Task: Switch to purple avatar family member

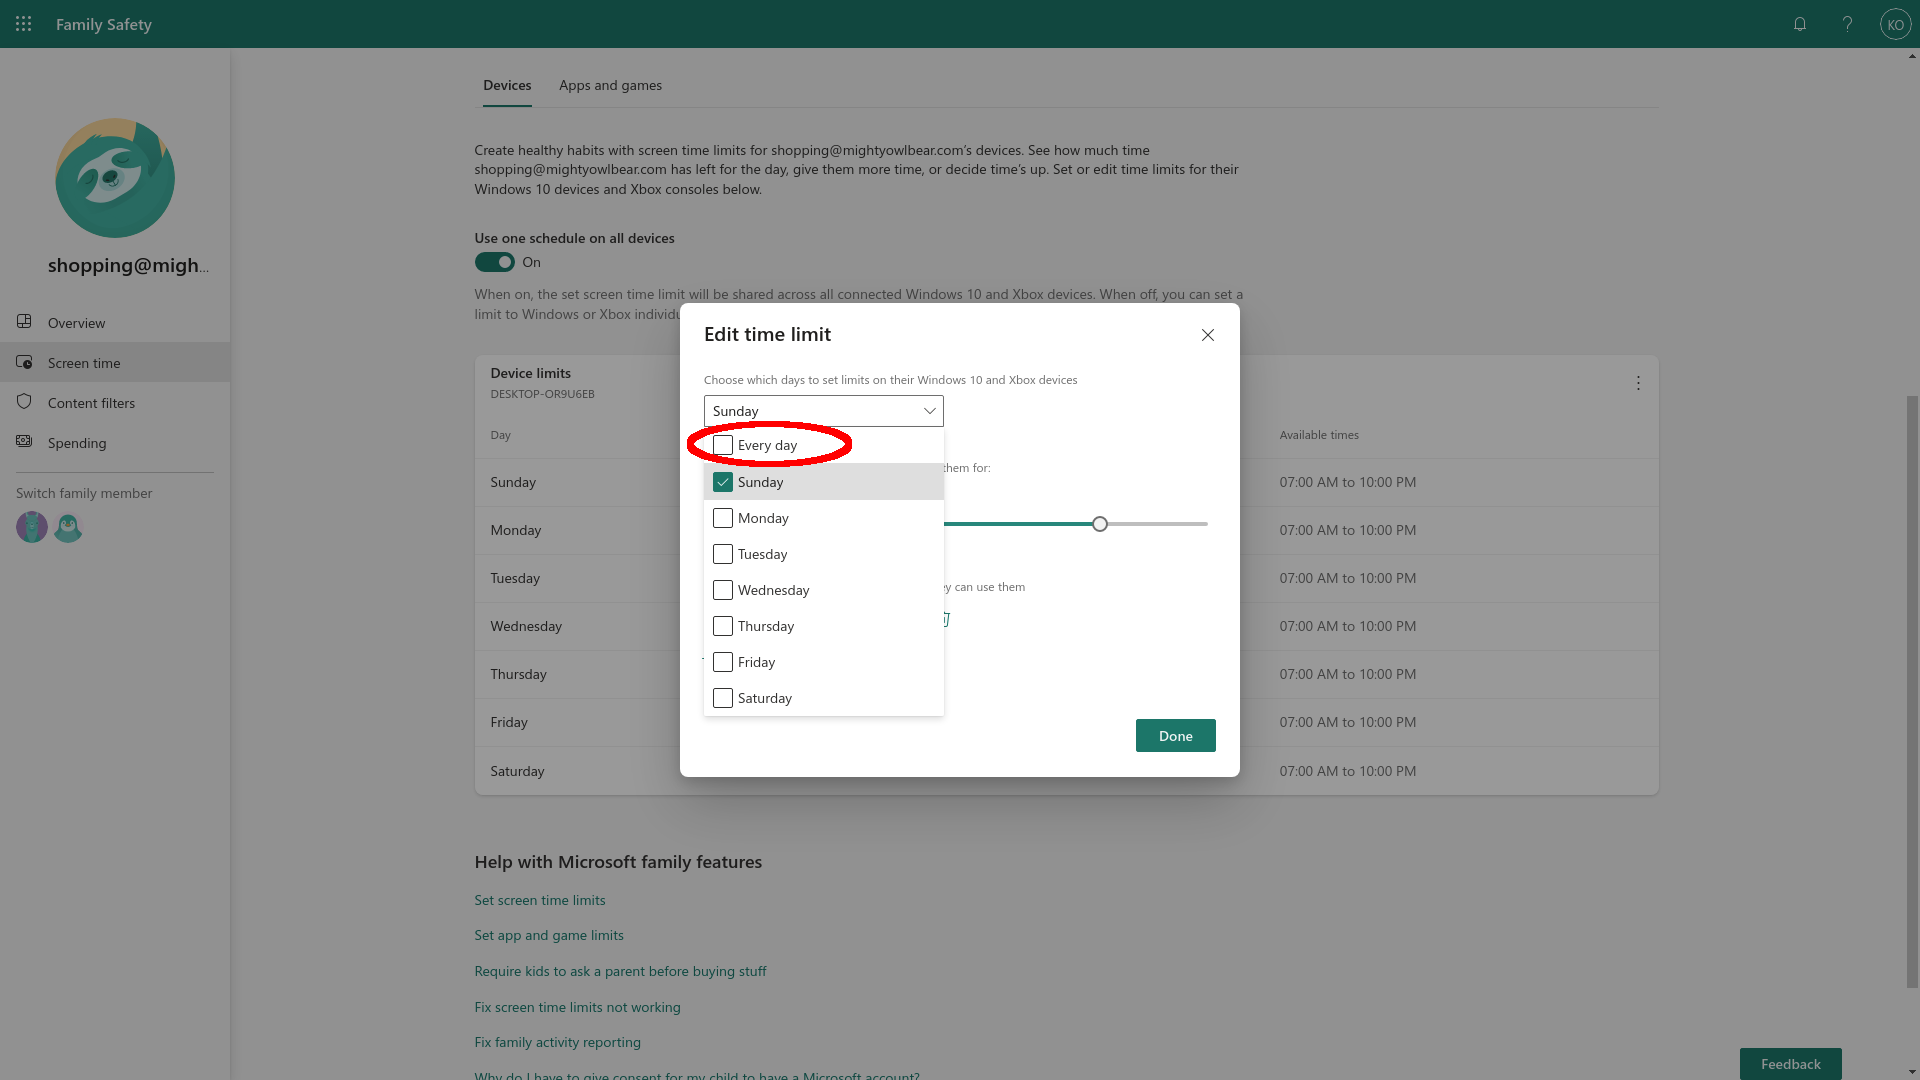Action: (32, 527)
